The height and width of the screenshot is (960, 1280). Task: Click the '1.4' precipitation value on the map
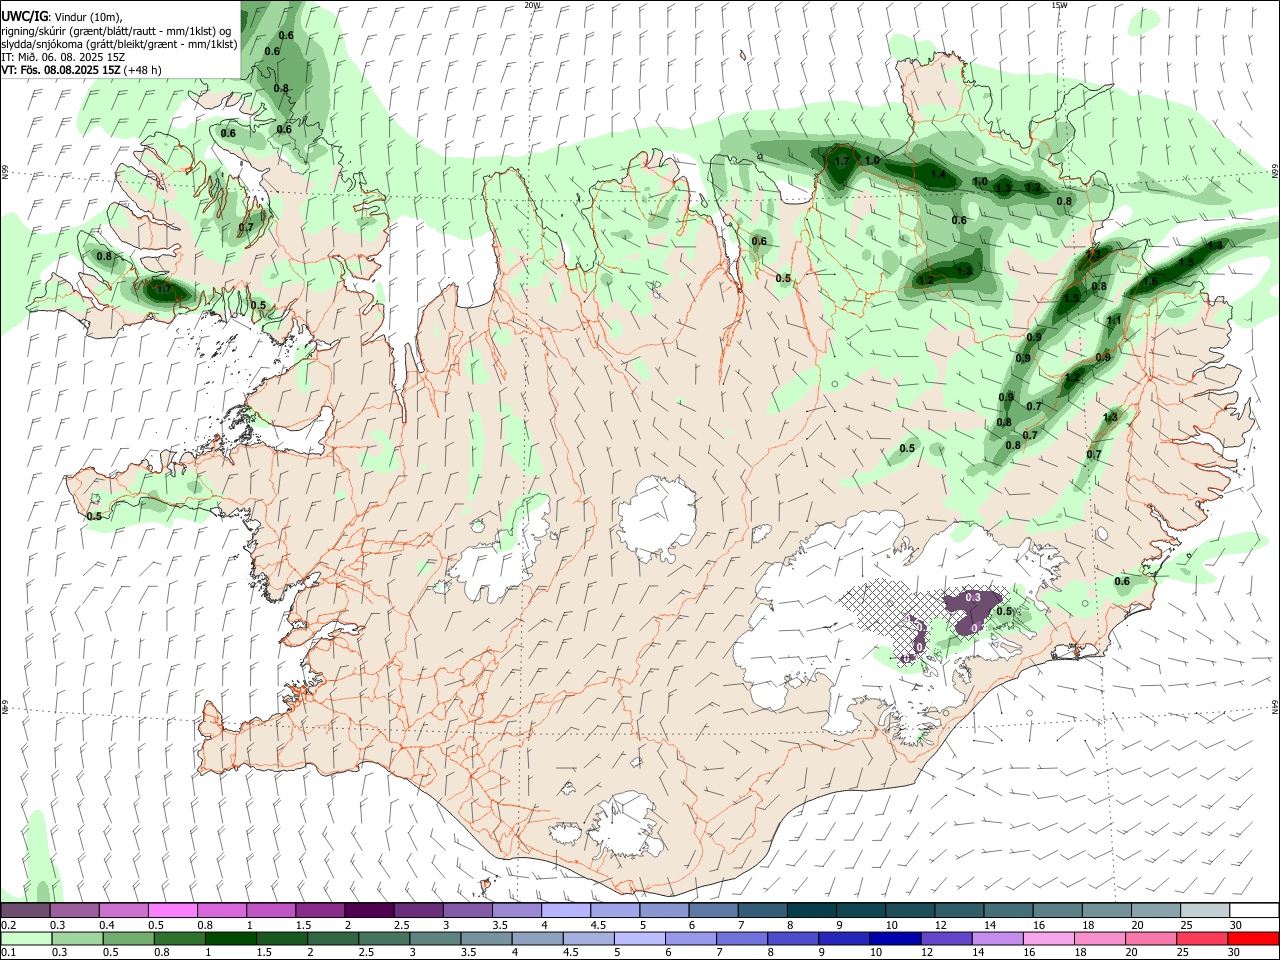click(x=938, y=174)
